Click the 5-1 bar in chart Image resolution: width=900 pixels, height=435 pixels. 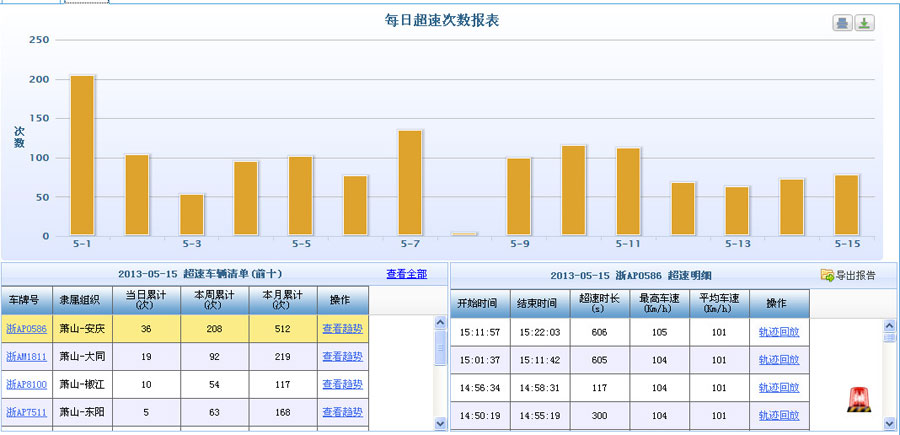click(x=82, y=155)
